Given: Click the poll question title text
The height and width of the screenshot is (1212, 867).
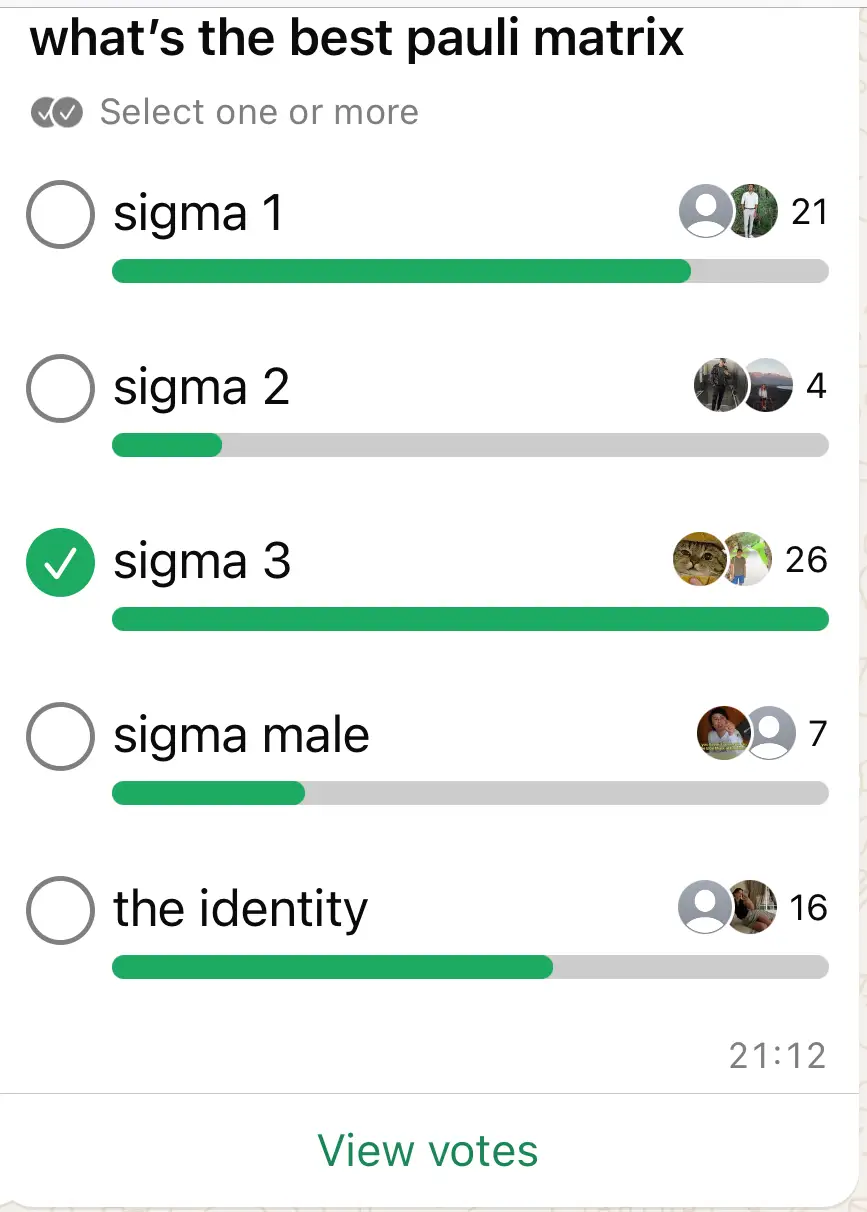Looking at the screenshot, I should (x=357, y=38).
